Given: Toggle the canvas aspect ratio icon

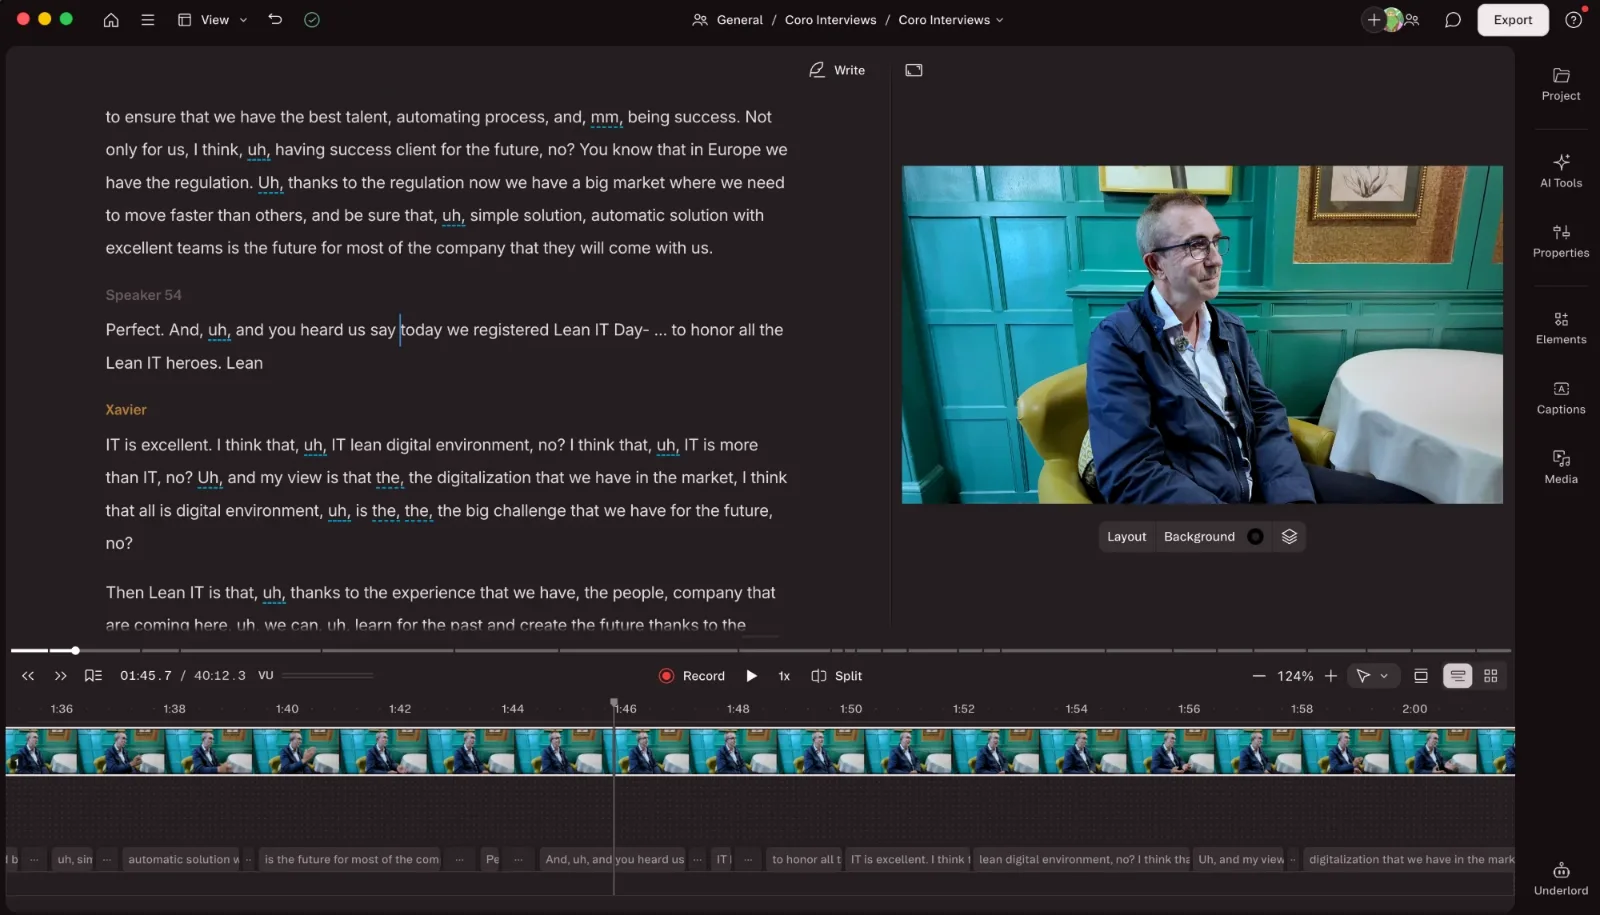Looking at the screenshot, I should click(x=914, y=70).
